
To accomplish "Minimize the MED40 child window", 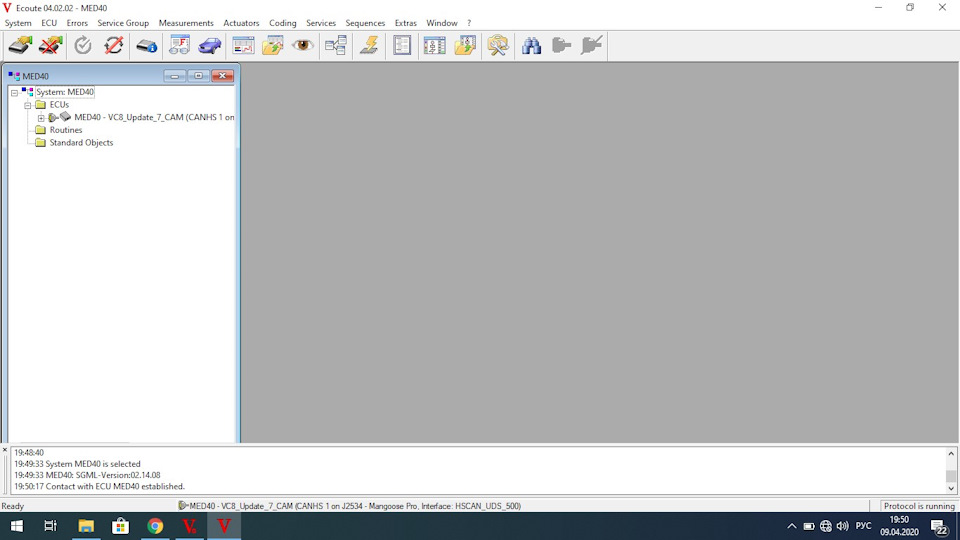I will (174, 76).
